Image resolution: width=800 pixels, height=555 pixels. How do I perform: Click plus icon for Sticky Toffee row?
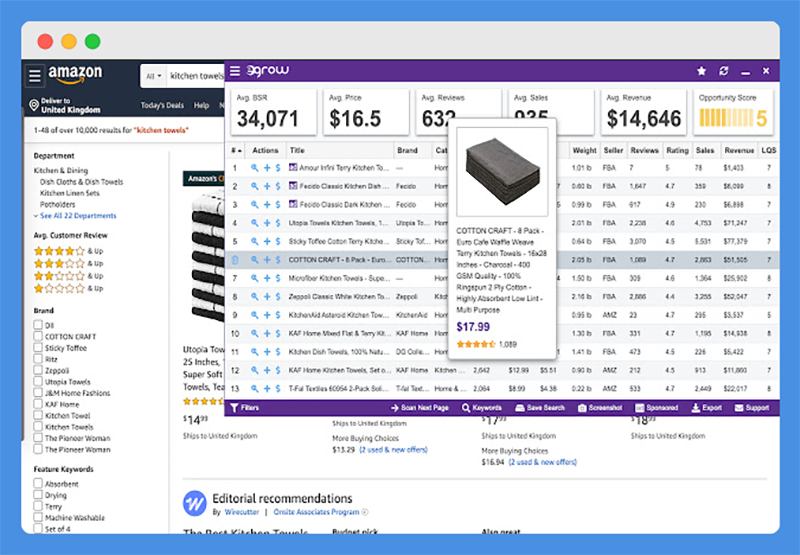(267, 241)
